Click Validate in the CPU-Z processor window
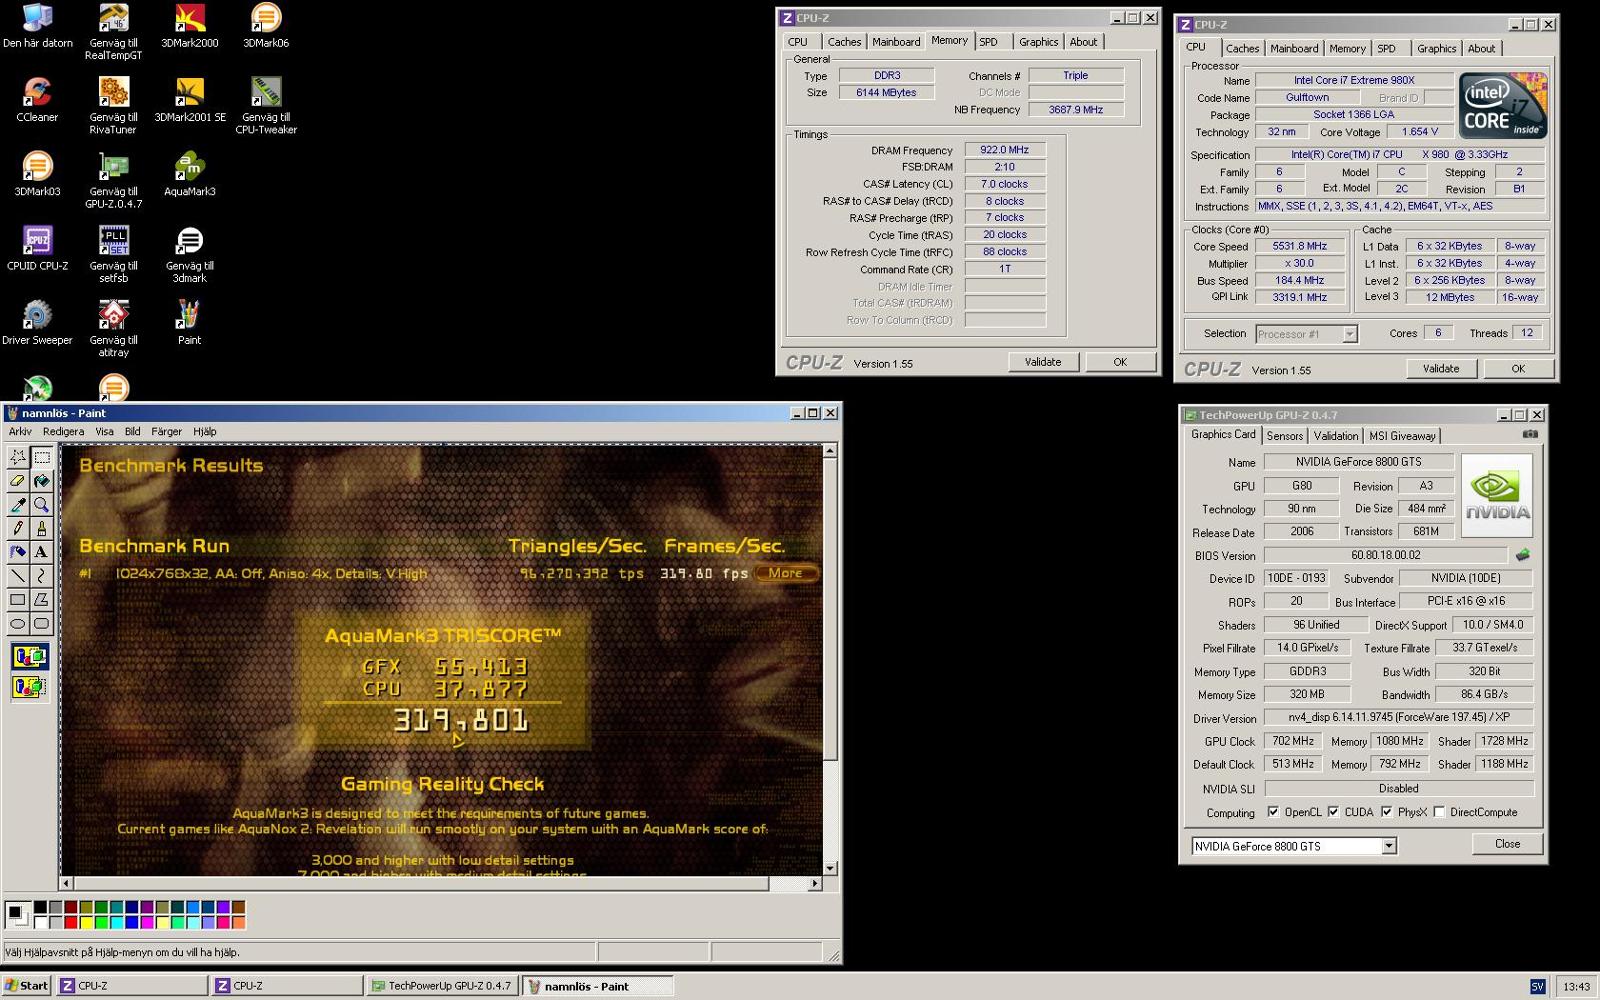Screen dimensions: 1600x1000 (x=1441, y=369)
